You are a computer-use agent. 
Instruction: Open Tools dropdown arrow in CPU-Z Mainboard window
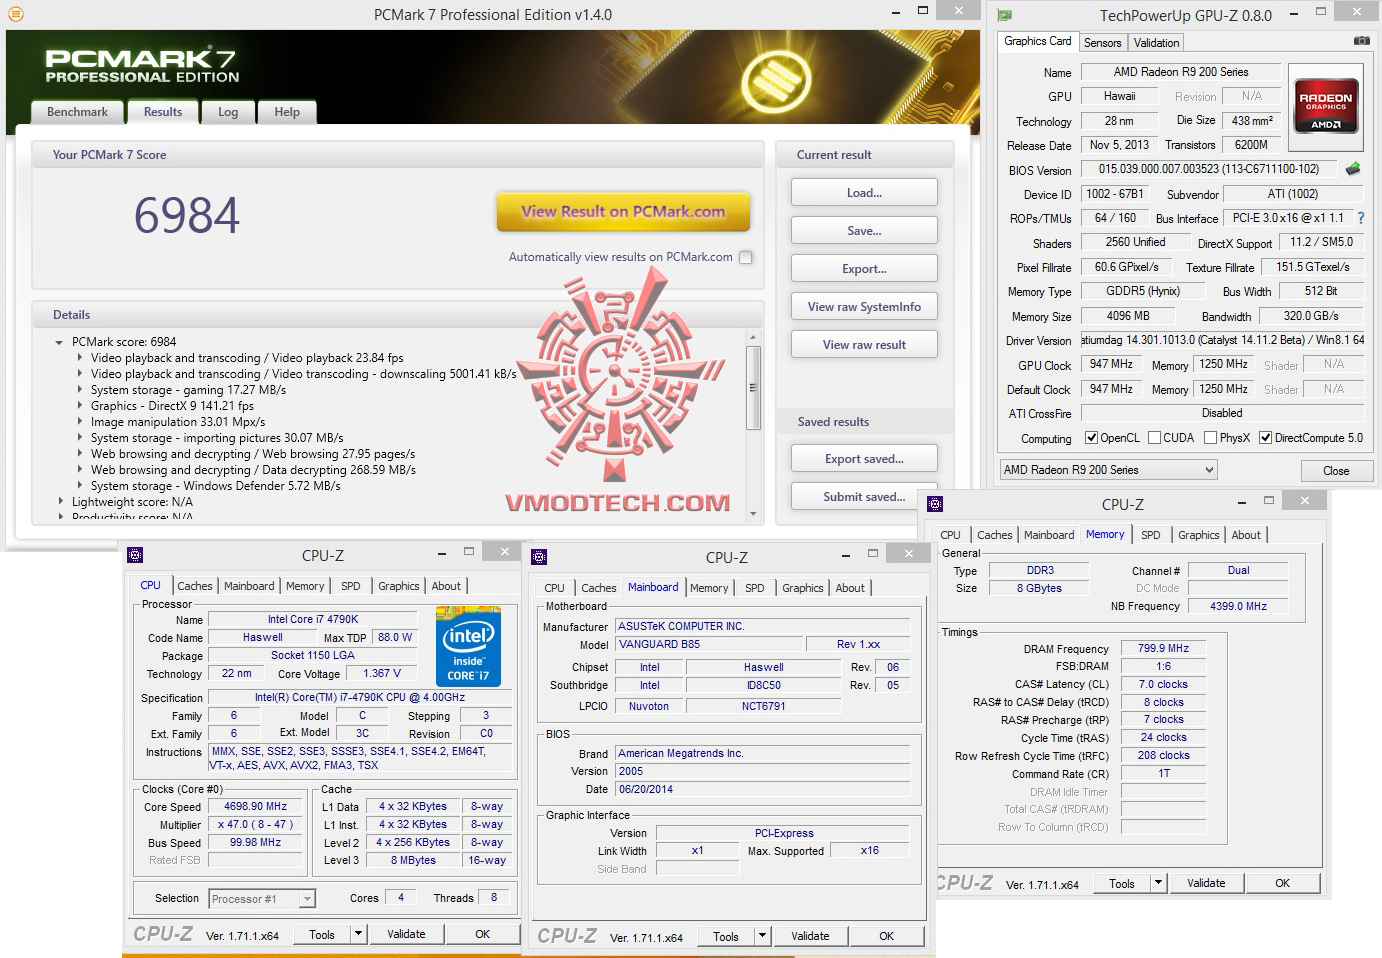[x=762, y=936]
